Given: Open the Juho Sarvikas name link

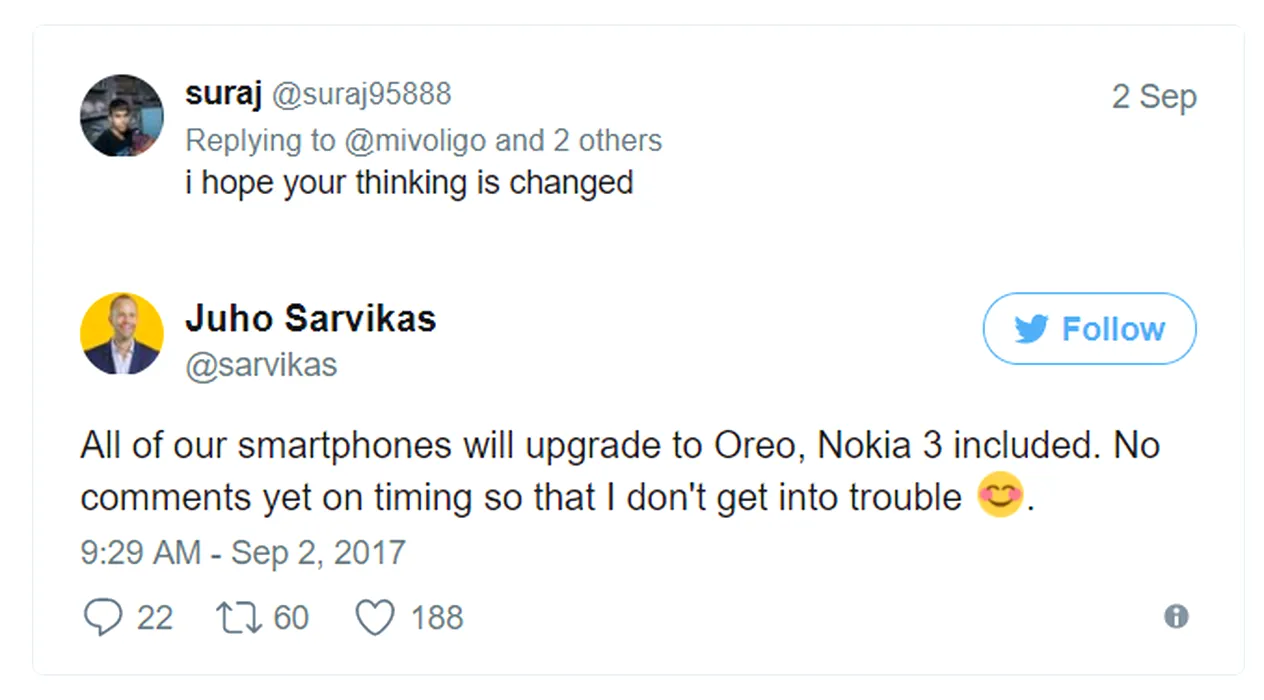Looking at the screenshot, I should click(x=310, y=319).
